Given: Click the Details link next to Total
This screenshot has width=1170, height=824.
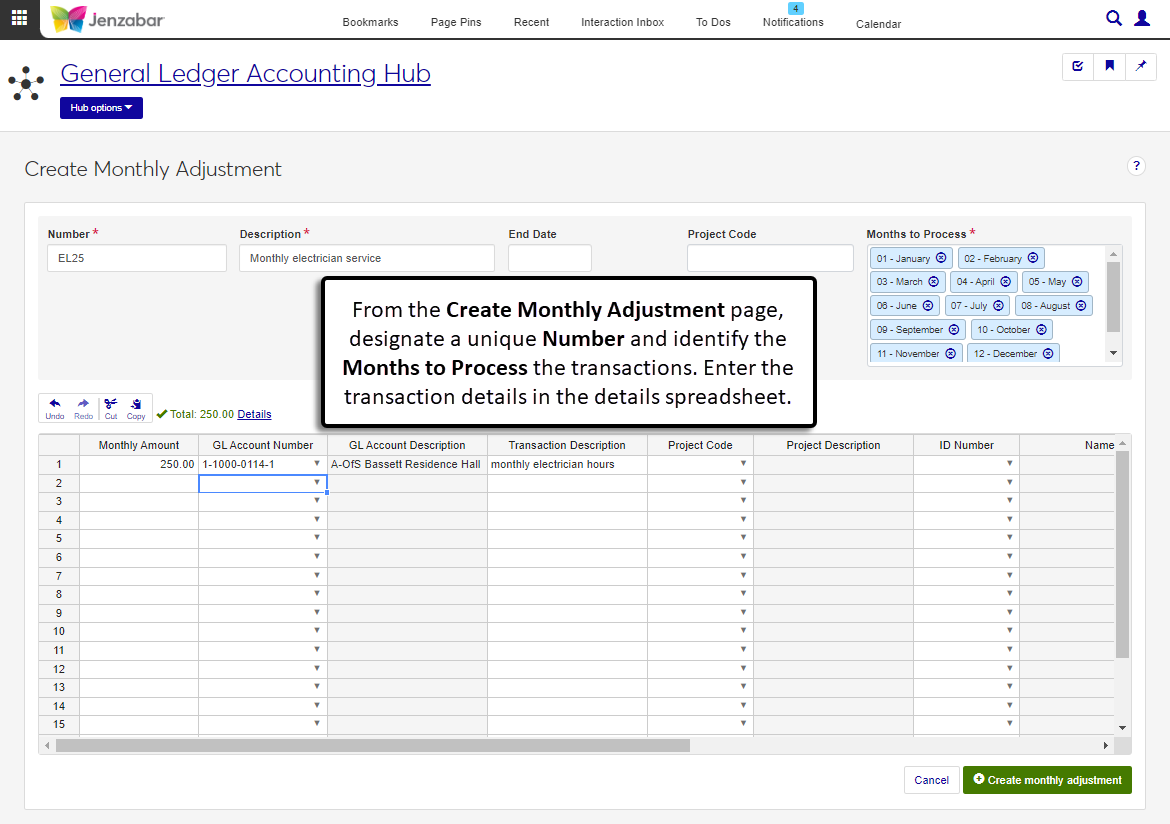Looking at the screenshot, I should [254, 414].
